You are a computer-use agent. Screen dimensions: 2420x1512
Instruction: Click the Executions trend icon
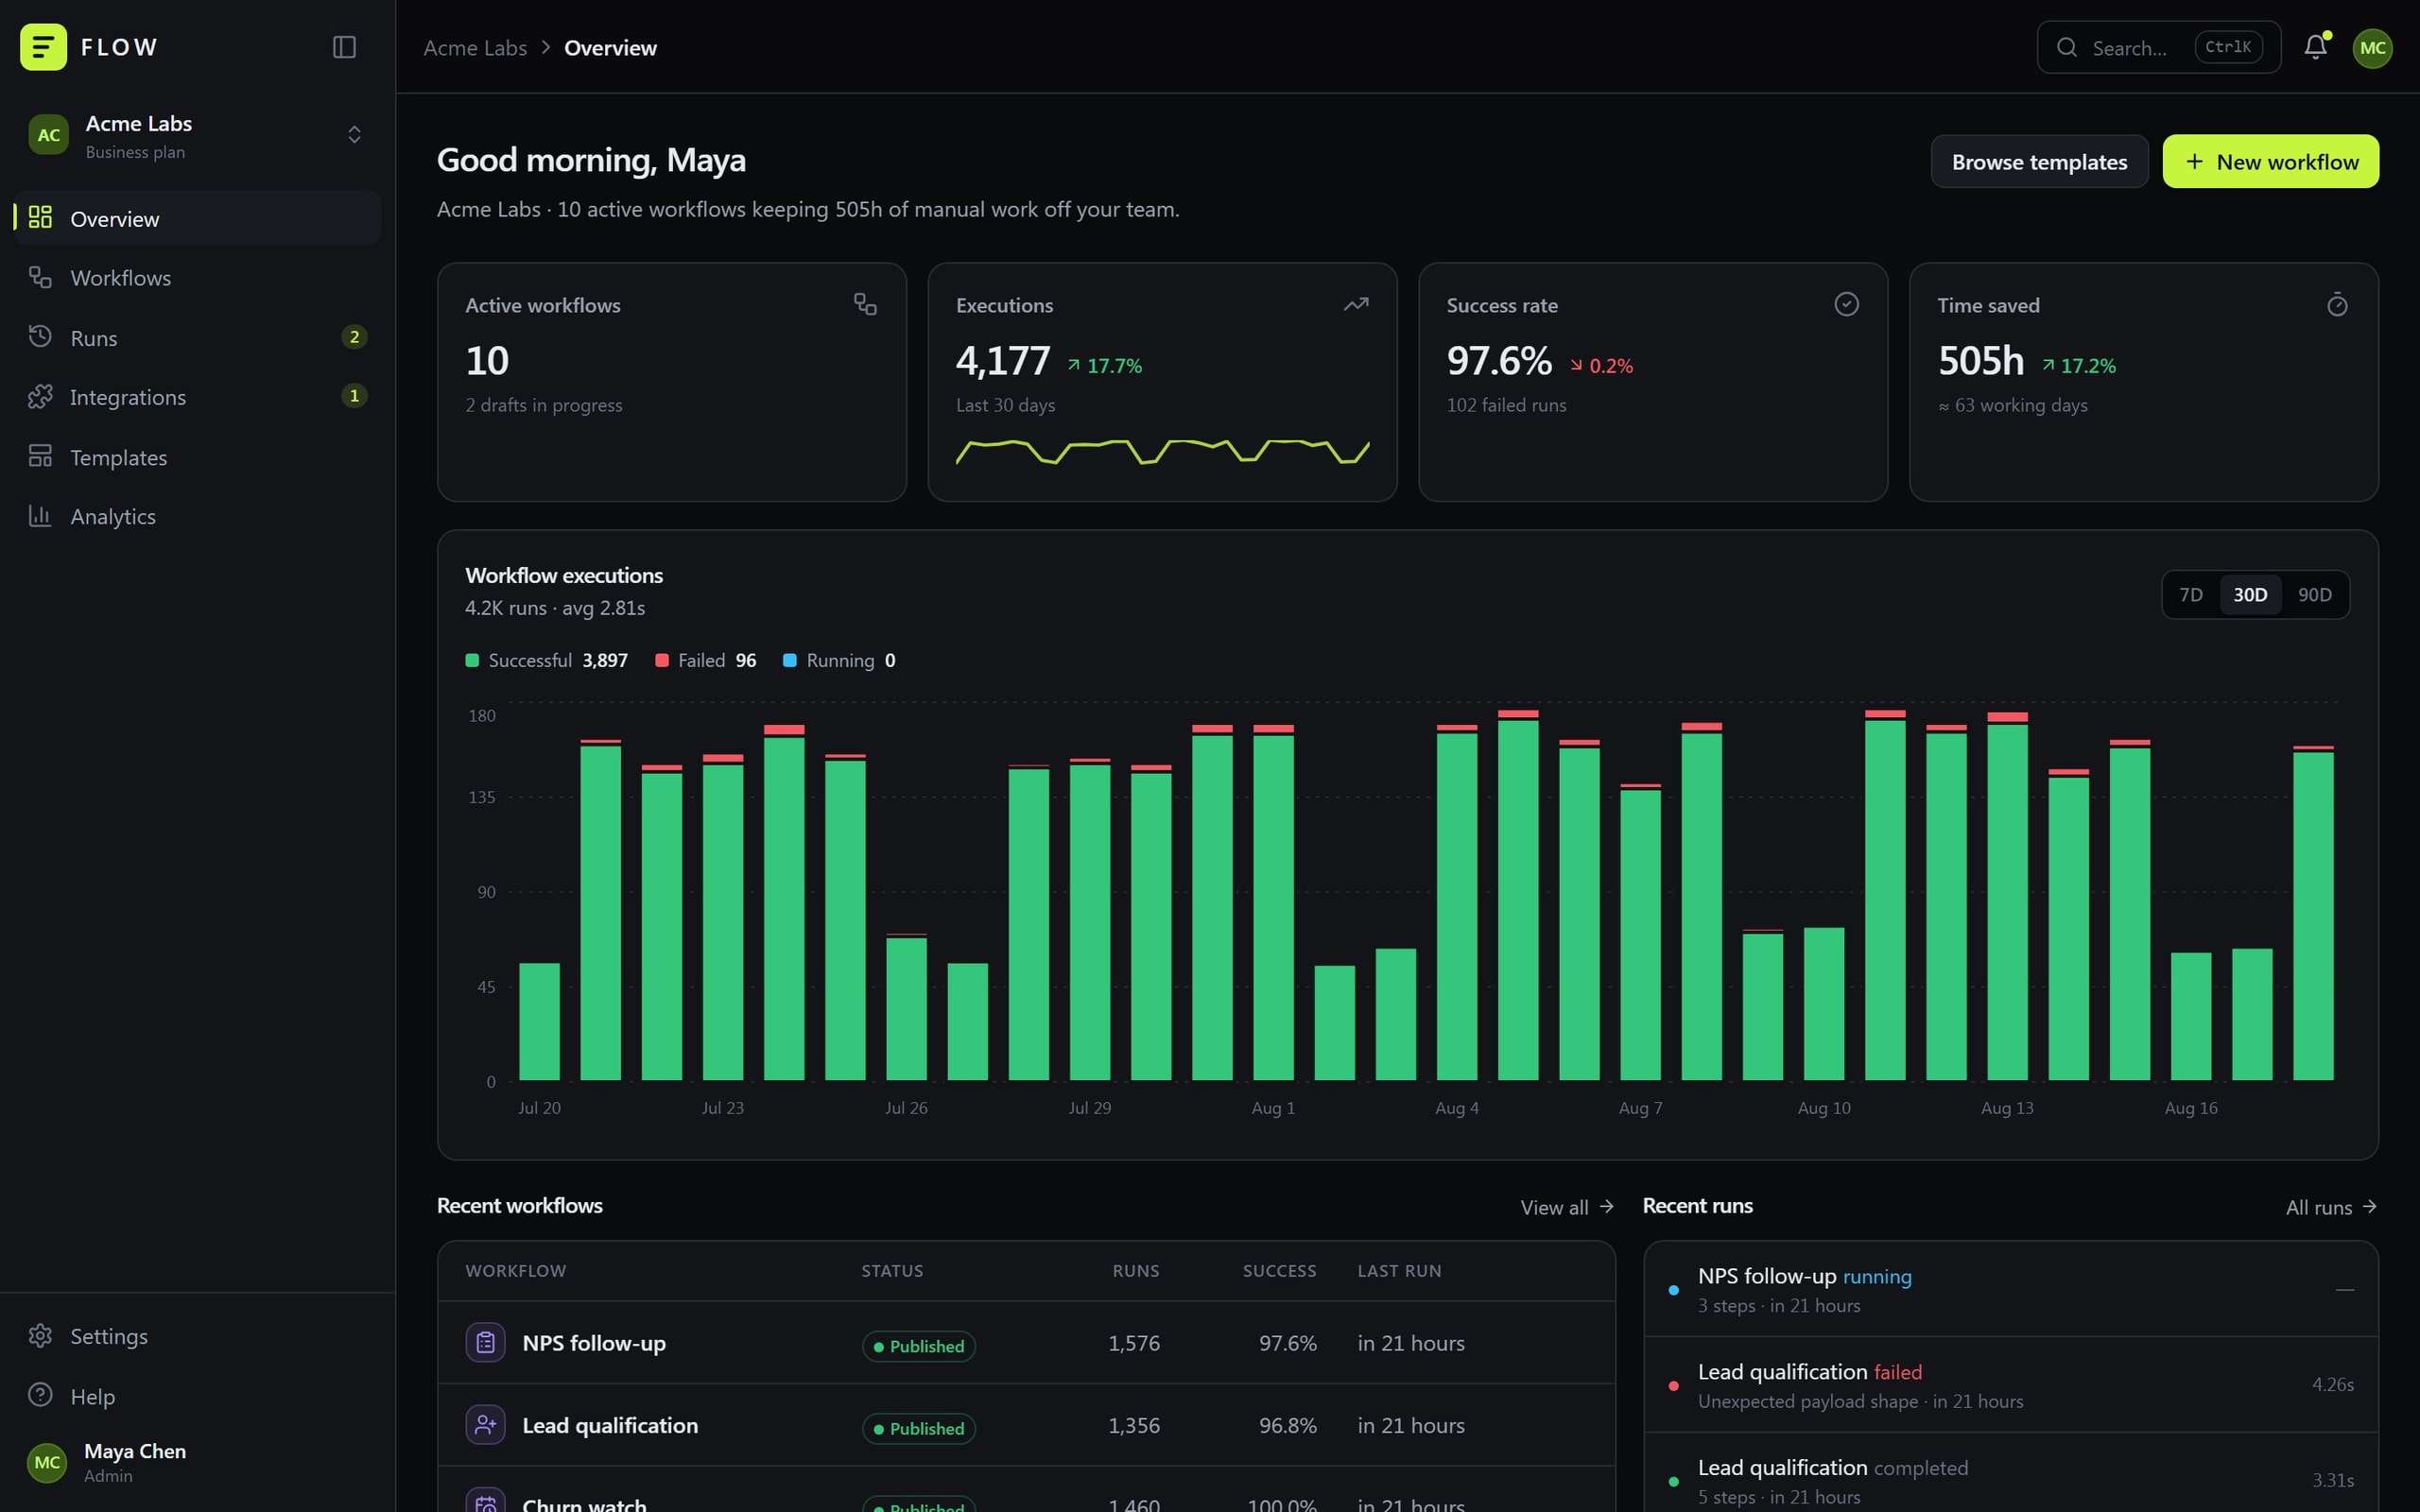(1356, 304)
